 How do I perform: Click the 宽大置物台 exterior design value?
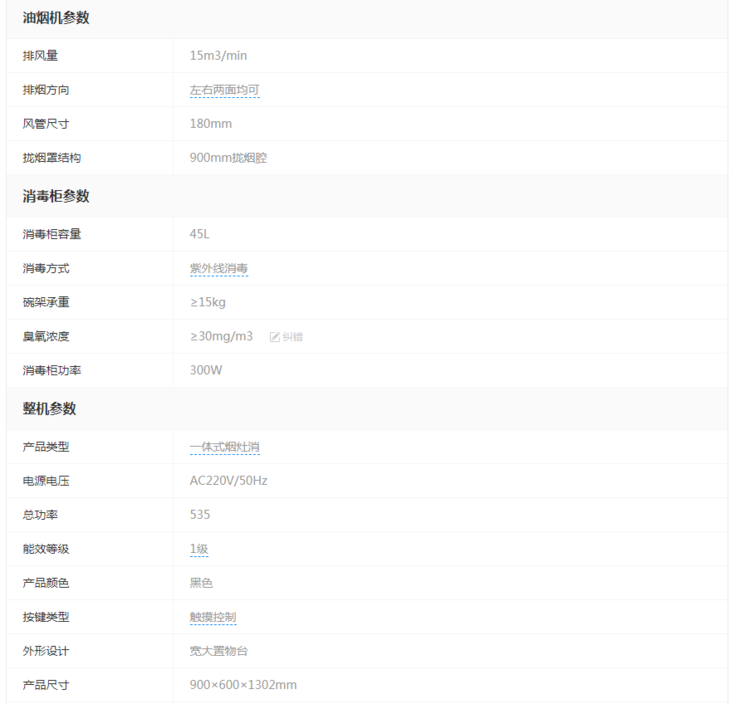(x=218, y=651)
